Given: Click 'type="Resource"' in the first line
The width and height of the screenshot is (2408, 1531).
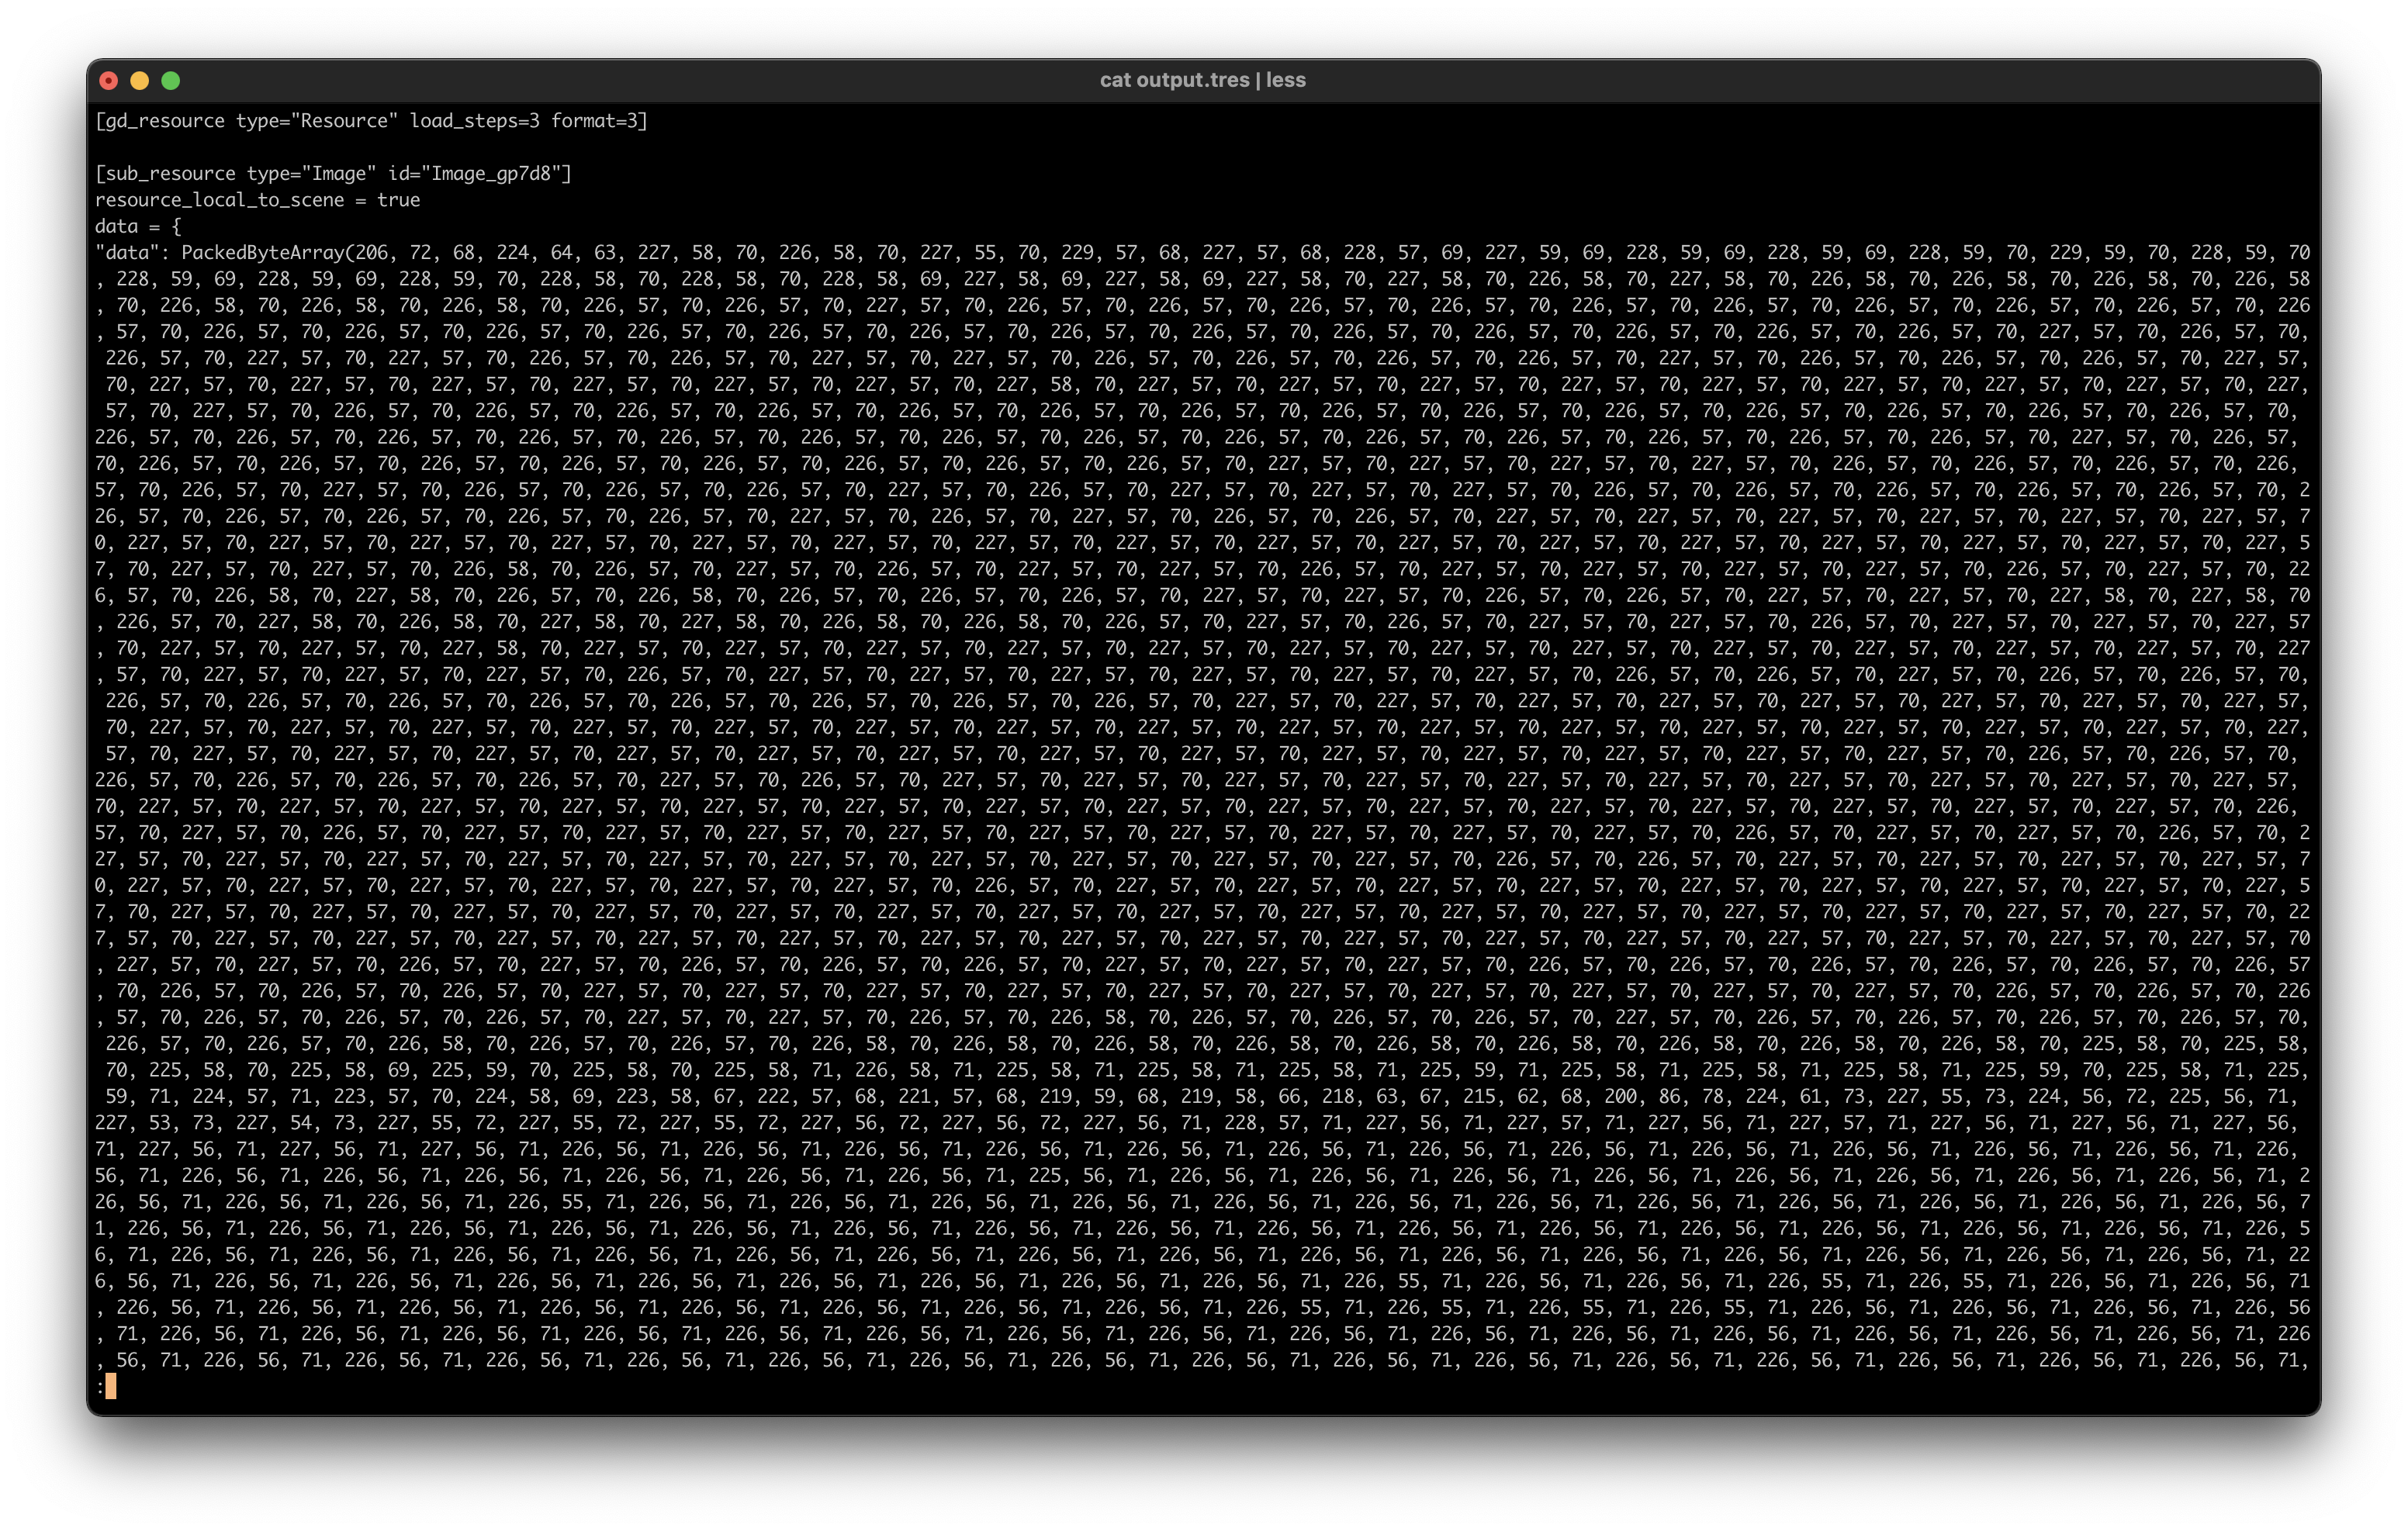Looking at the screenshot, I should 317,121.
